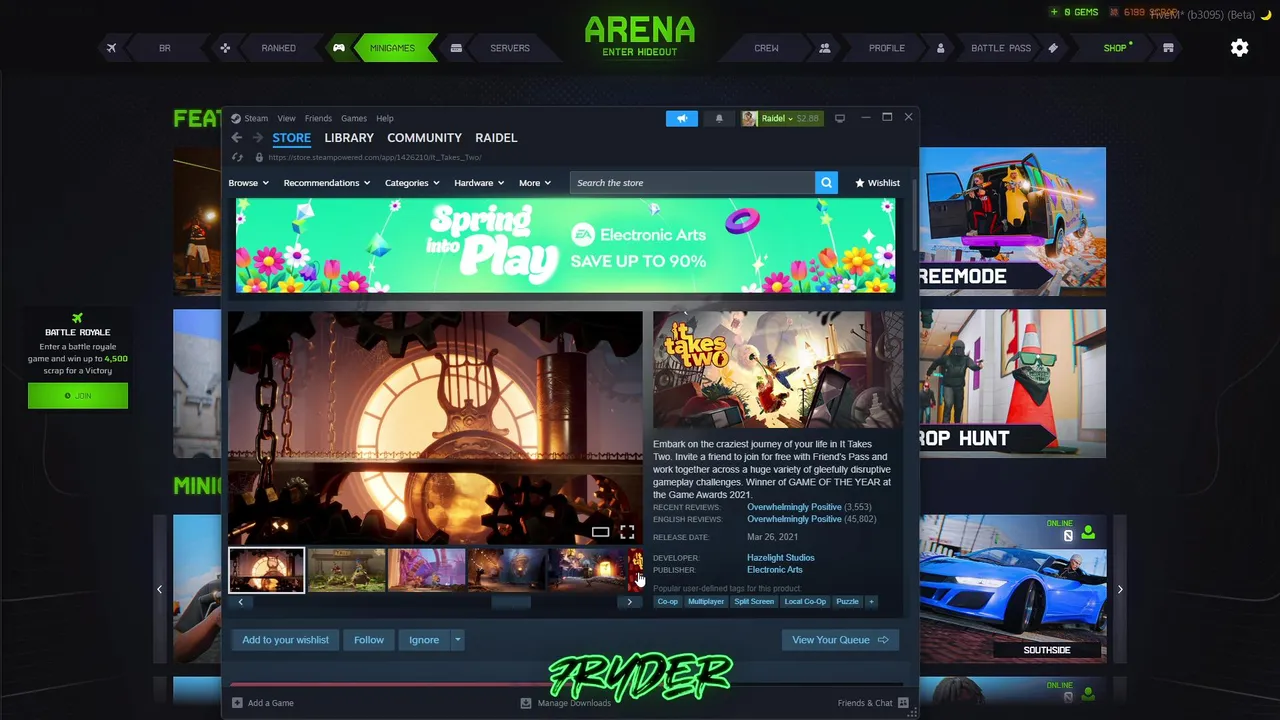Click the Steam forward navigation arrow

tap(257, 138)
